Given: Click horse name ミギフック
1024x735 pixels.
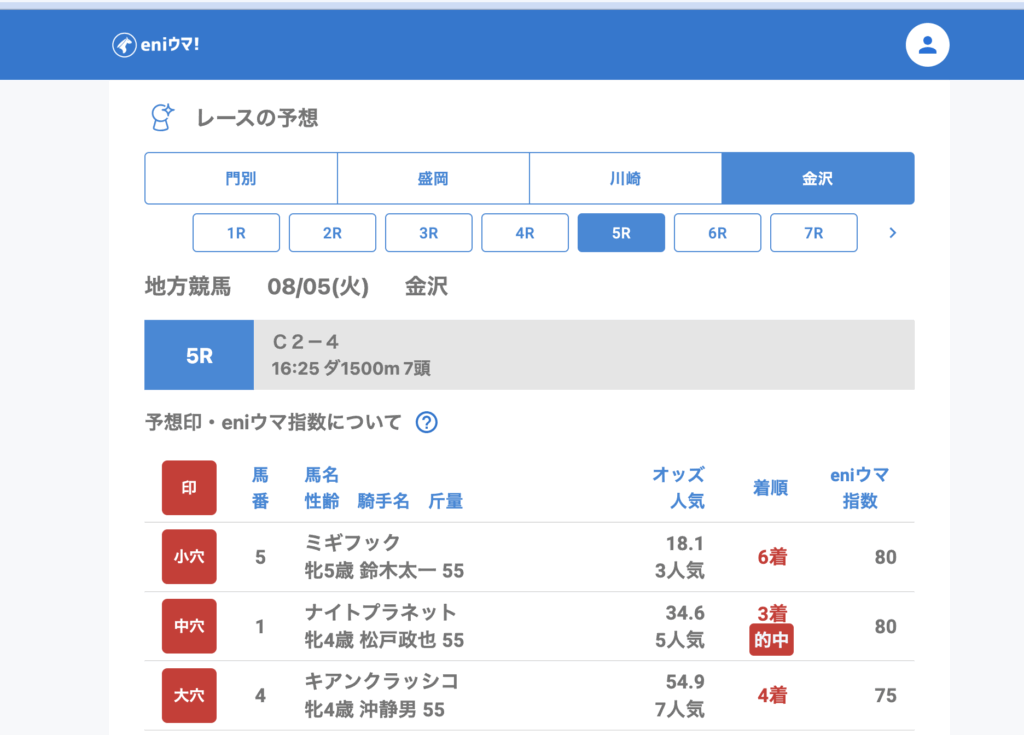Looking at the screenshot, I should (x=352, y=543).
